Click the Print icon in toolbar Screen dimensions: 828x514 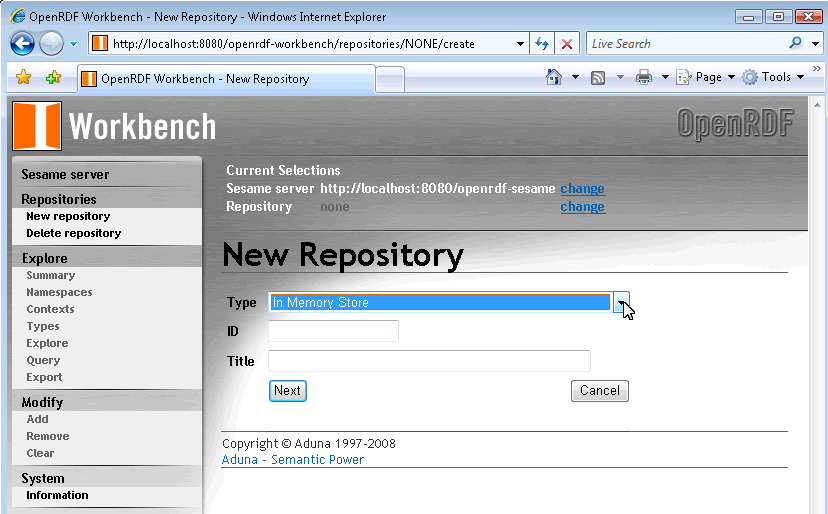pos(644,77)
